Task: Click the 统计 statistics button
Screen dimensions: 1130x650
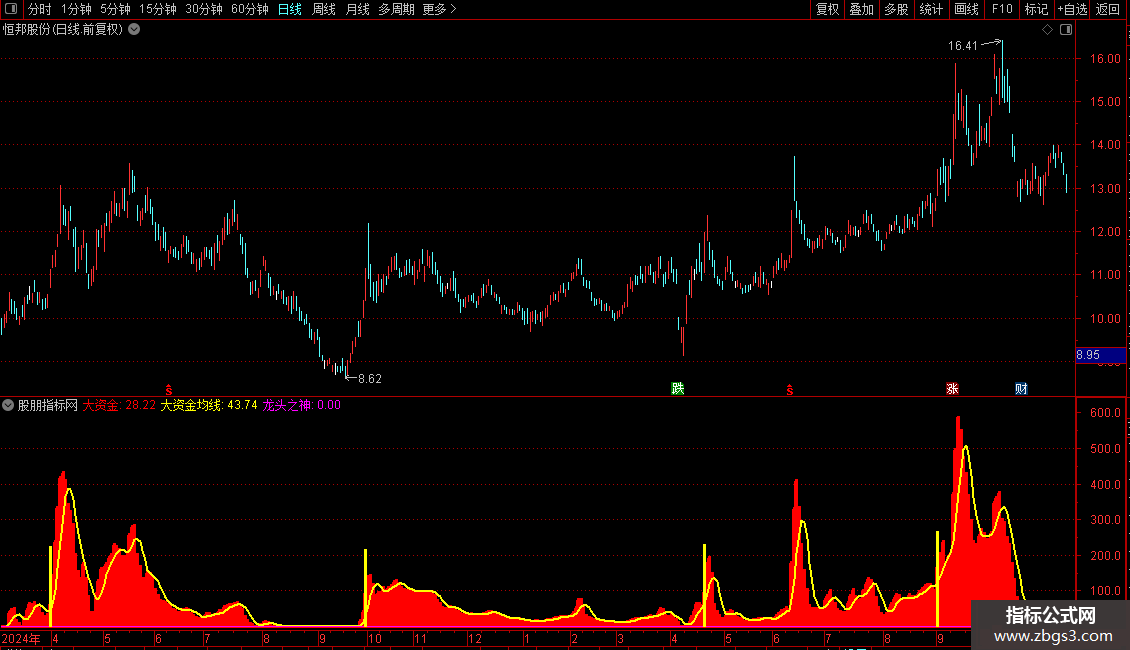Action: pyautogui.click(x=931, y=9)
